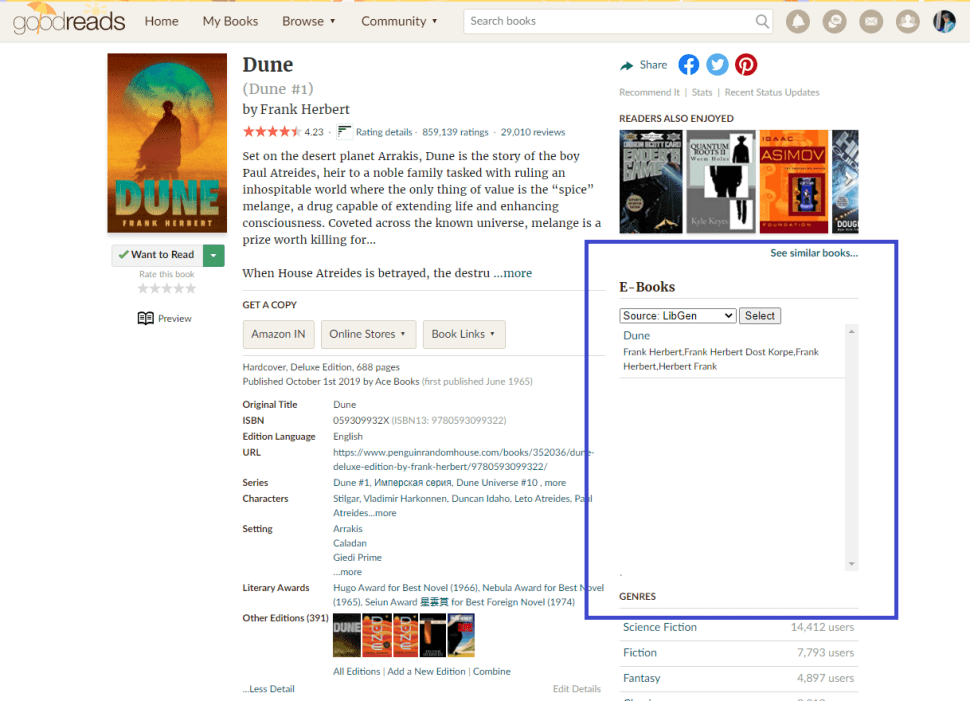Click Add a New Edition link
The width and height of the screenshot is (970, 701).
[x=426, y=671]
